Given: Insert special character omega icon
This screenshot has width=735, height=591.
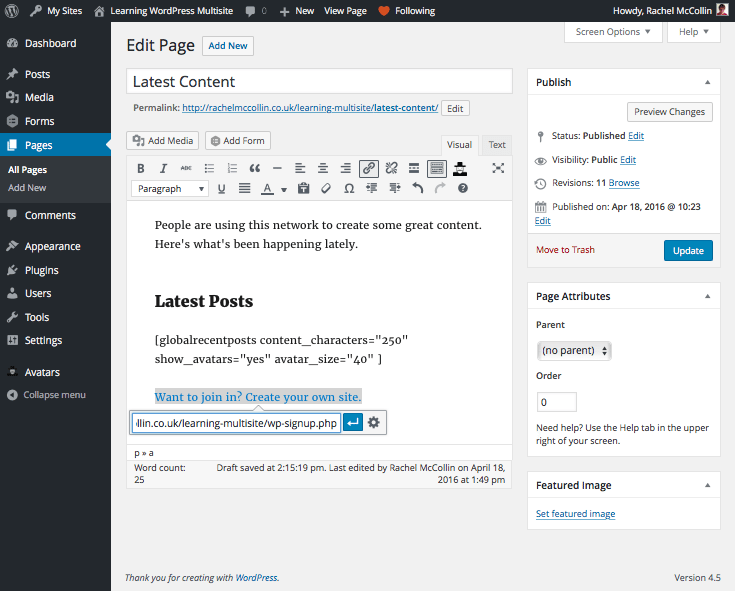Looking at the screenshot, I should tap(349, 188).
